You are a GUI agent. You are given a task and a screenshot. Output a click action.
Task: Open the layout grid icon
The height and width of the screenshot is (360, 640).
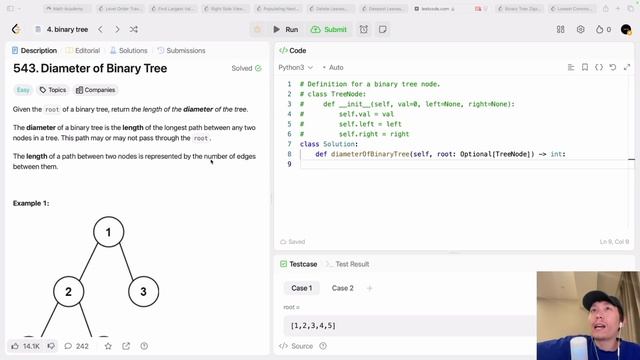tap(560, 29)
